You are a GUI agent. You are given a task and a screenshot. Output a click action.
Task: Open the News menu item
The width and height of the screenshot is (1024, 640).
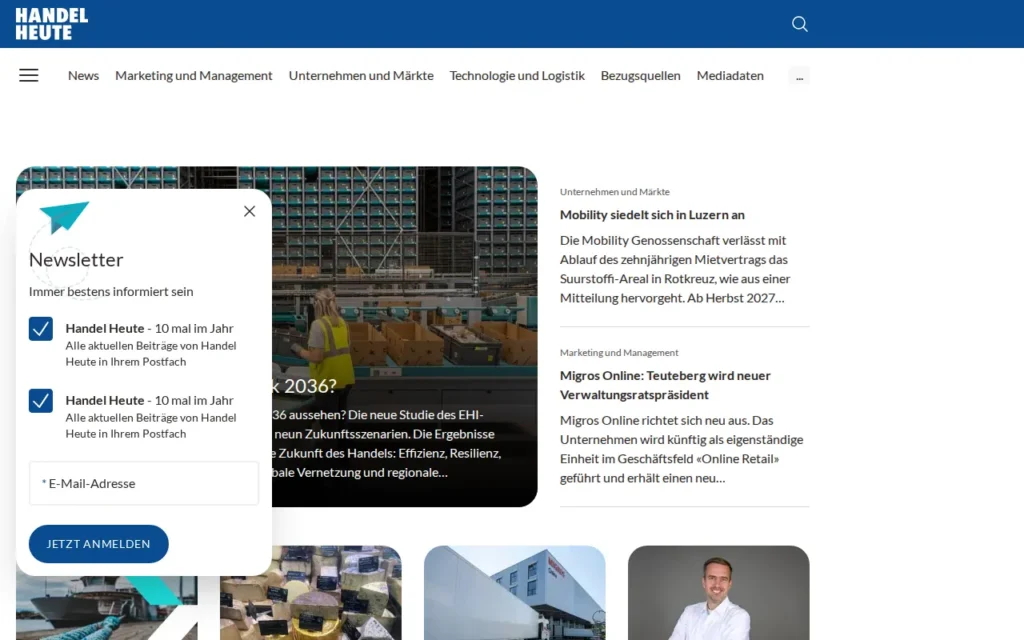84,76
